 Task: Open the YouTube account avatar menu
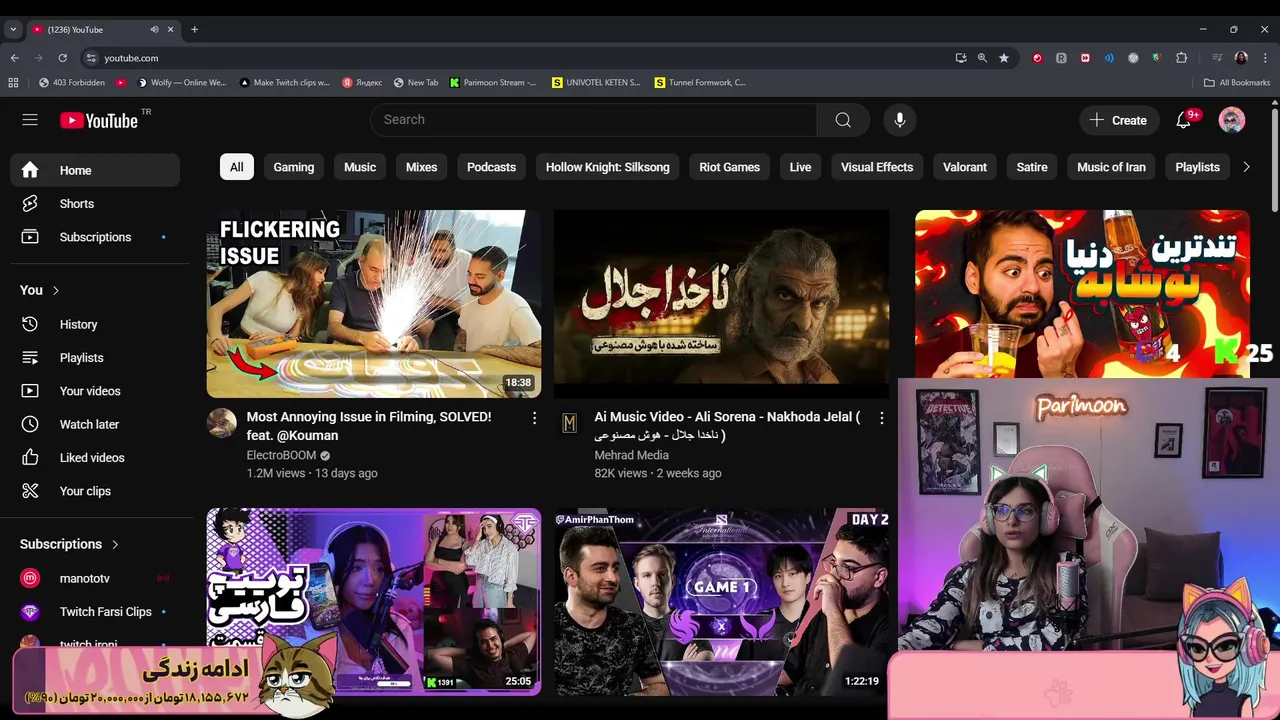[x=1232, y=120]
